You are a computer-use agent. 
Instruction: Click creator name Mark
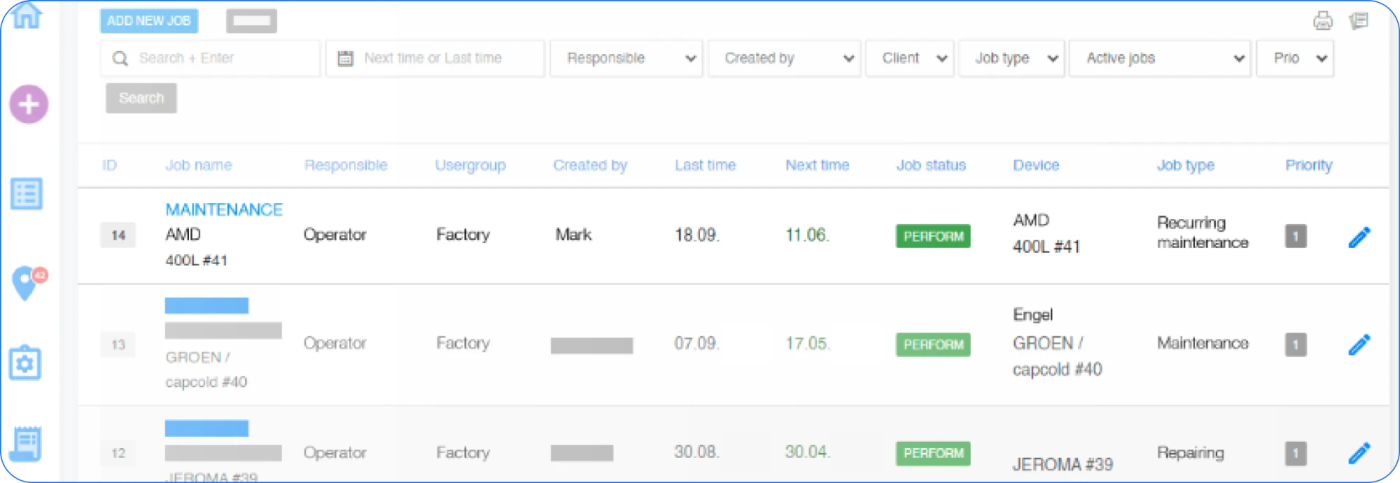[573, 235]
